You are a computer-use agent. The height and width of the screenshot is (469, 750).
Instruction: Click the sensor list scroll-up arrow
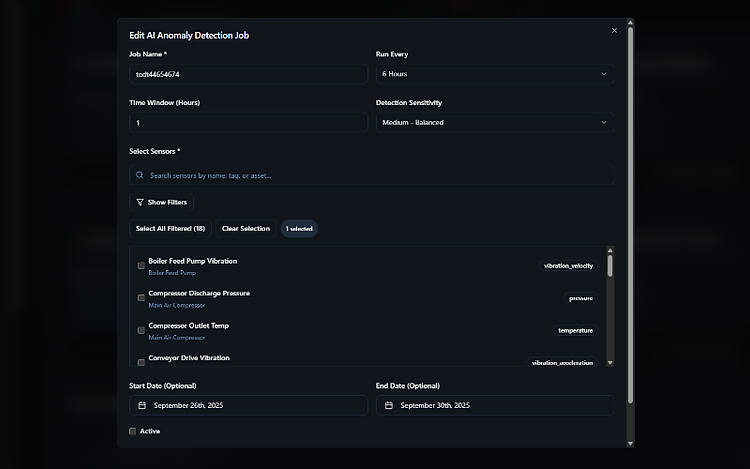[x=610, y=251]
